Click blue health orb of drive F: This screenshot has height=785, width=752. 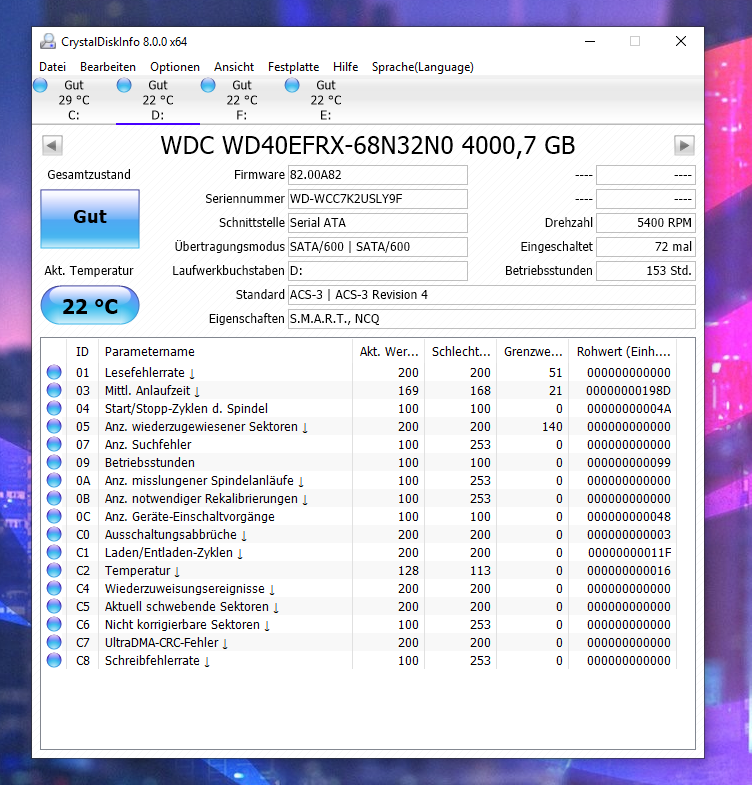click(x=208, y=85)
